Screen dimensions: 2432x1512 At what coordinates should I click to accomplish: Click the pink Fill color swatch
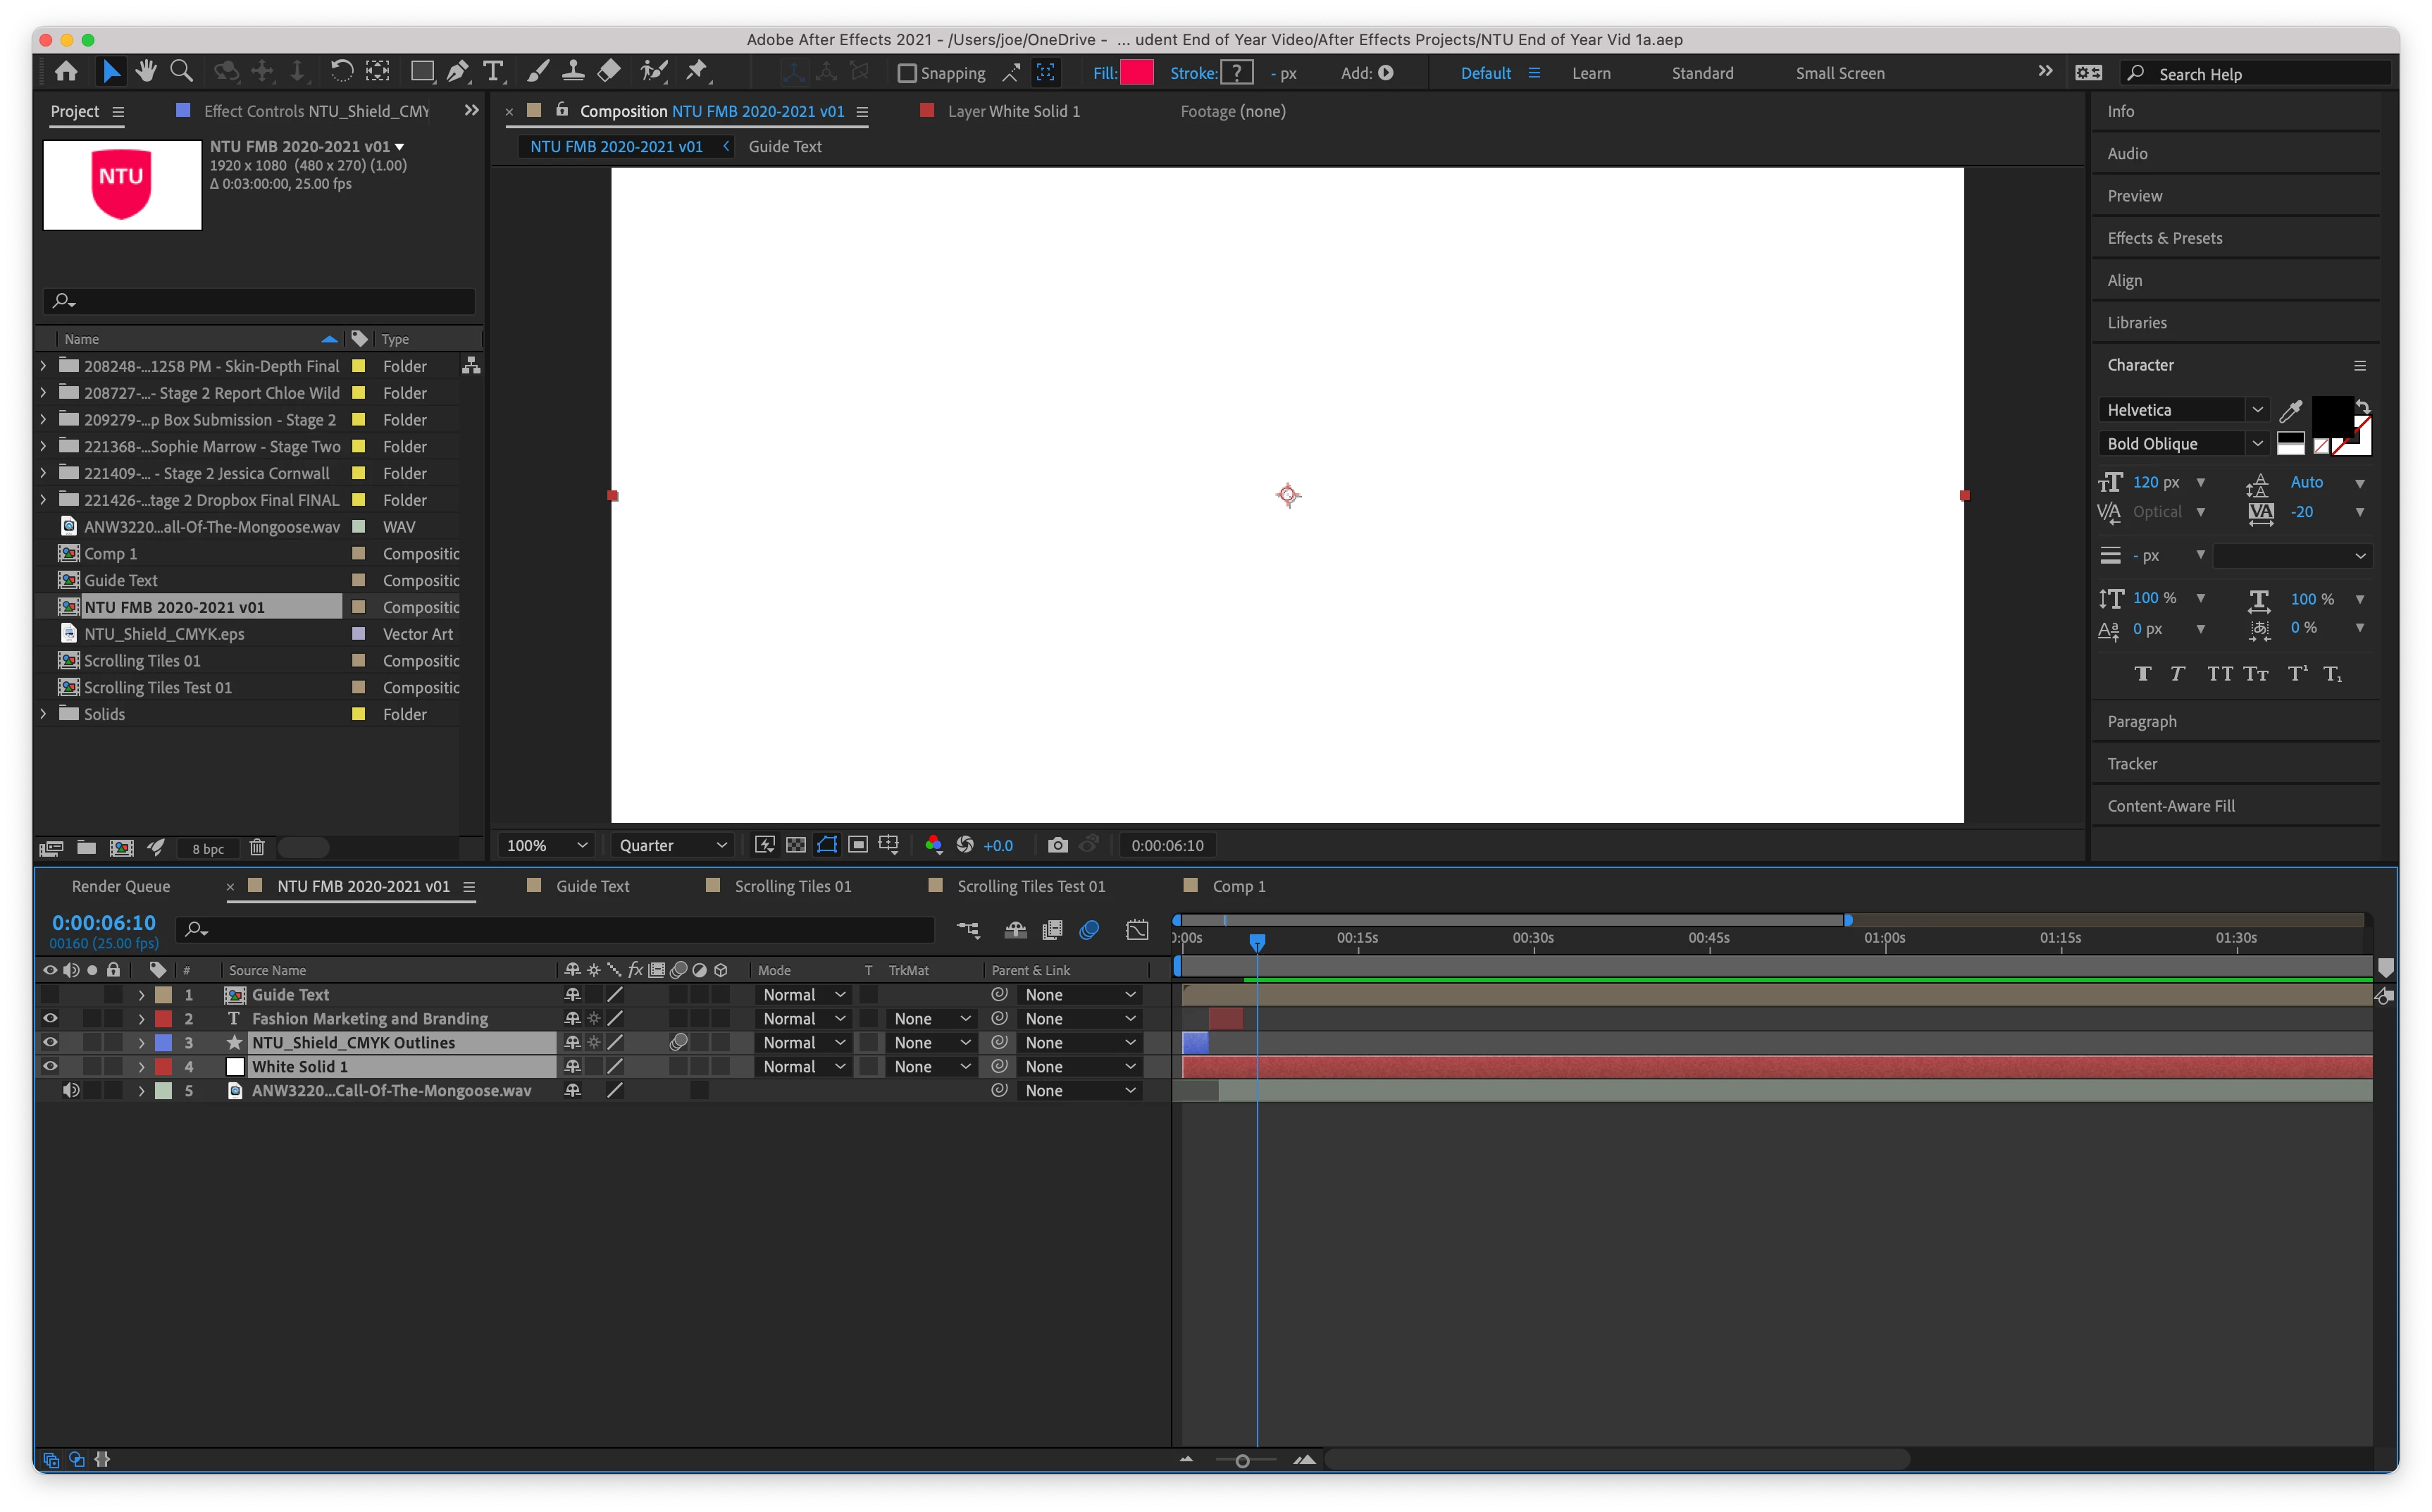[1137, 73]
